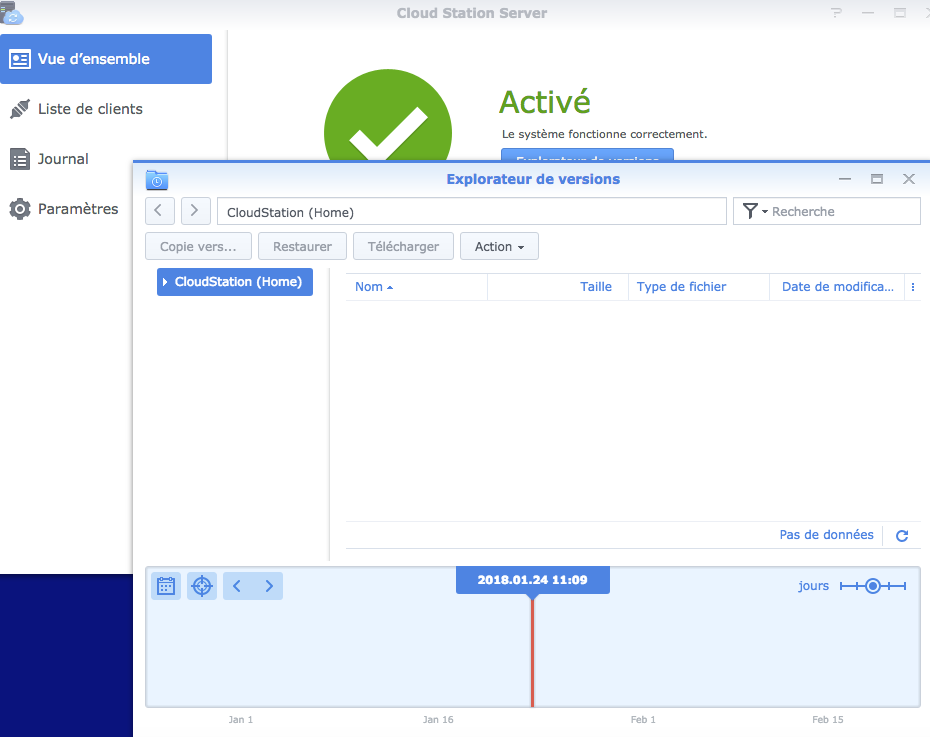Sort by the Nom column
Screen dimensions: 930x737
point(416,287)
